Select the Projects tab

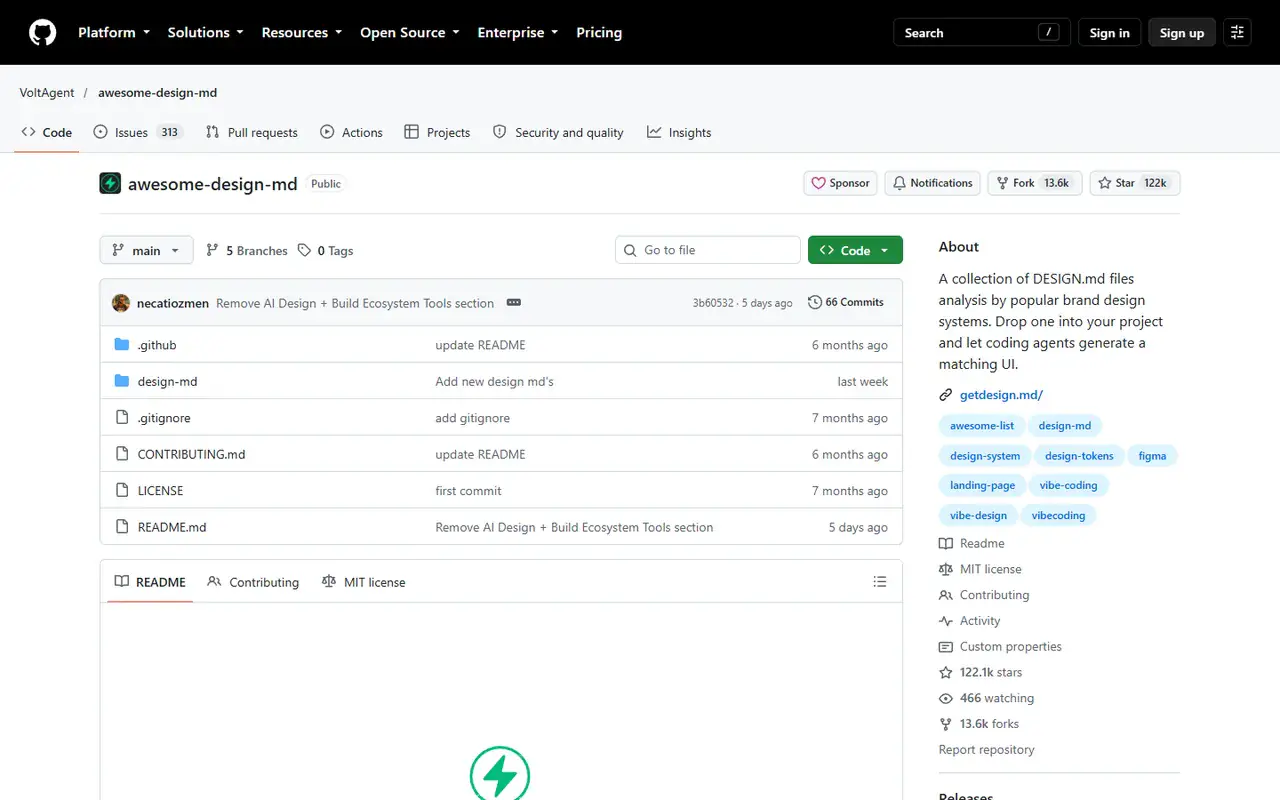[x=437, y=132]
